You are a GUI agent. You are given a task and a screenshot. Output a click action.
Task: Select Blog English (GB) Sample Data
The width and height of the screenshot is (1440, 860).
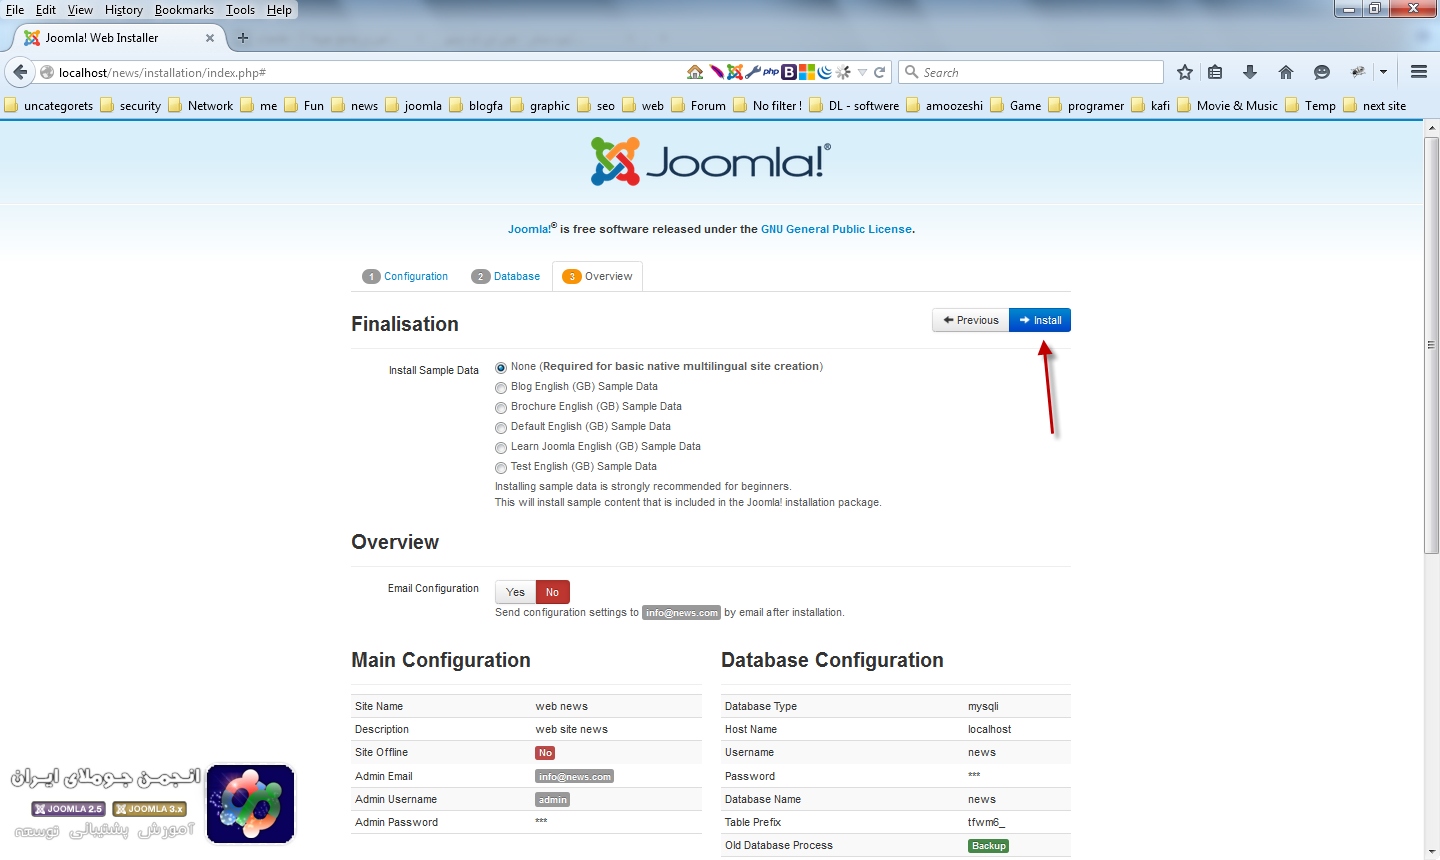click(501, 388)
